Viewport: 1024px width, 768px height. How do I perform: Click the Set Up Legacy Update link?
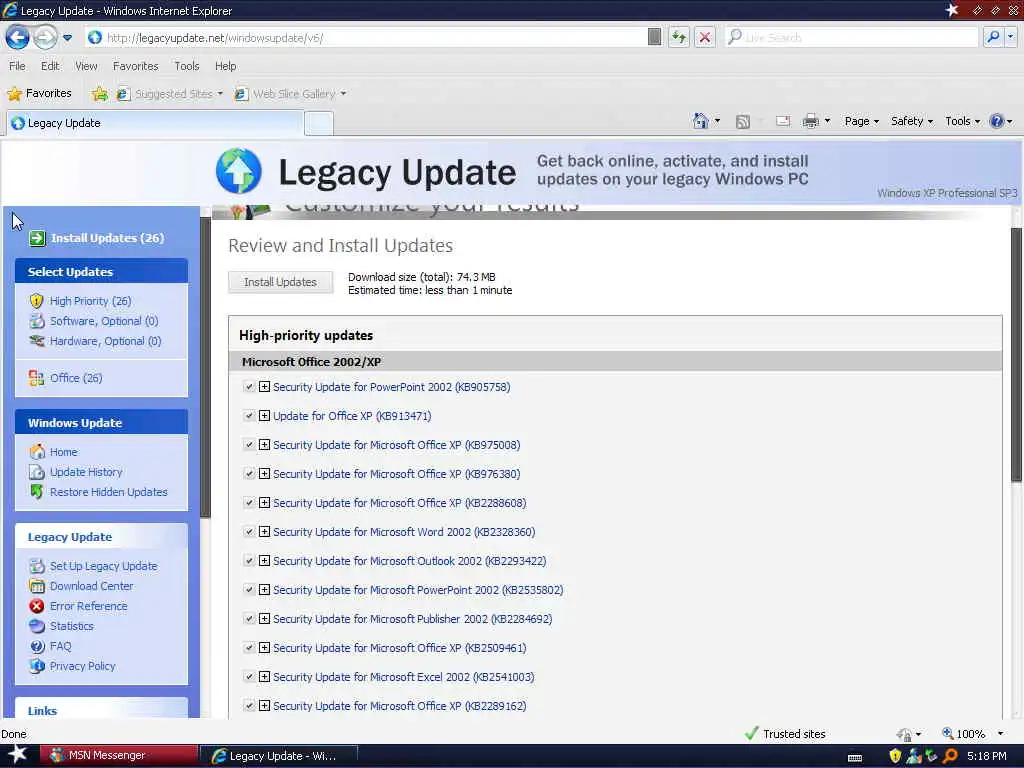point(104,566)
